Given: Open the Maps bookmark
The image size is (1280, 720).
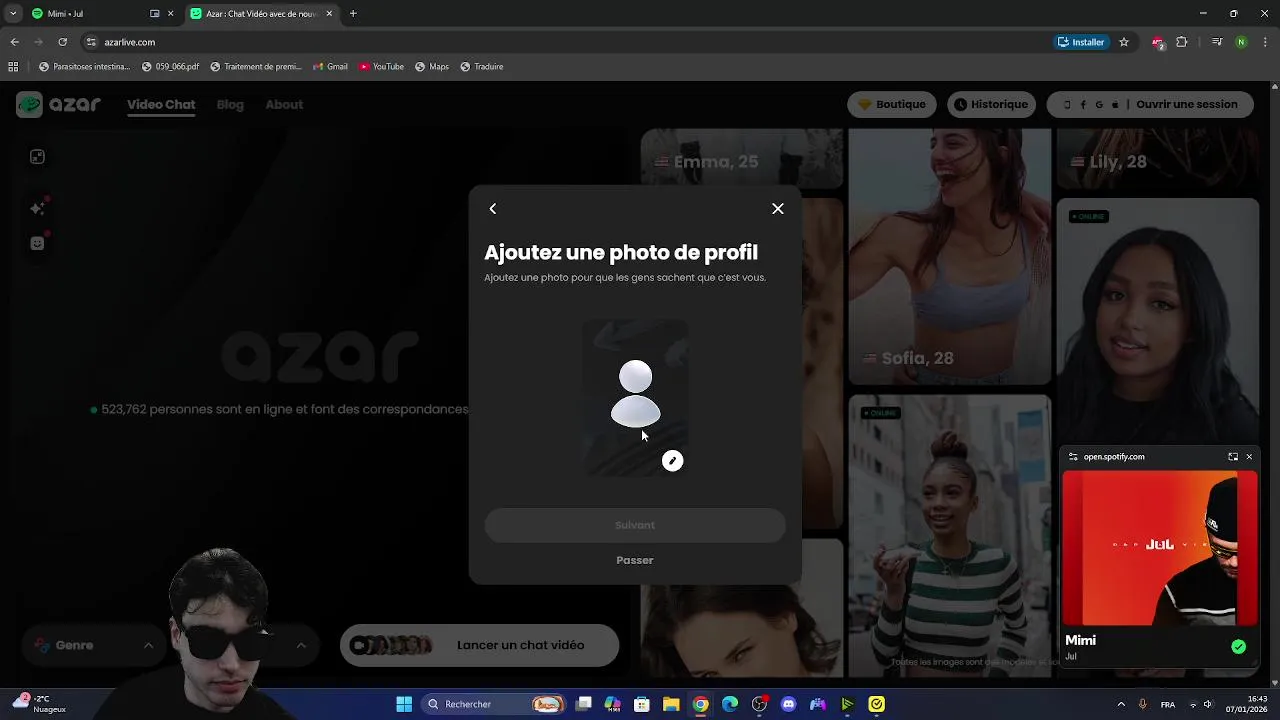Looking at the screenshot, I should [x=431, y=67].
